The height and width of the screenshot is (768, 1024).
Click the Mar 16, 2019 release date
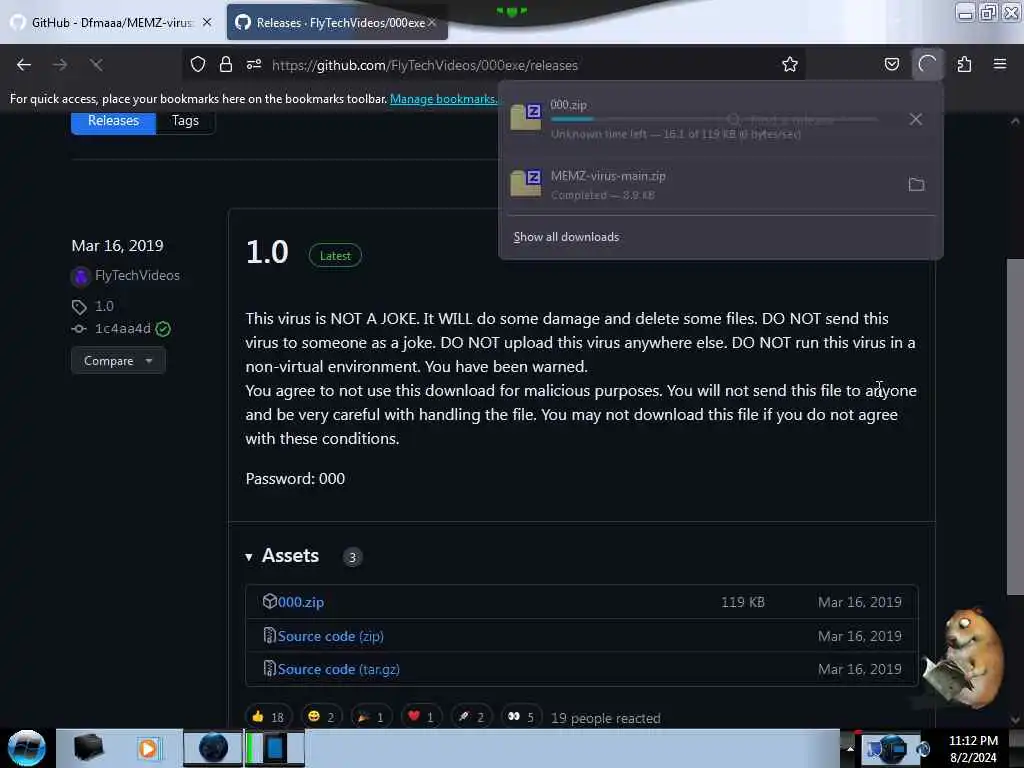(x=118, y=246)
